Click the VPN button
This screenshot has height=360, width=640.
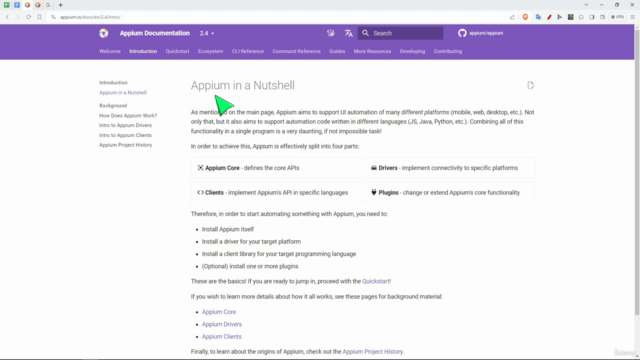617,17
